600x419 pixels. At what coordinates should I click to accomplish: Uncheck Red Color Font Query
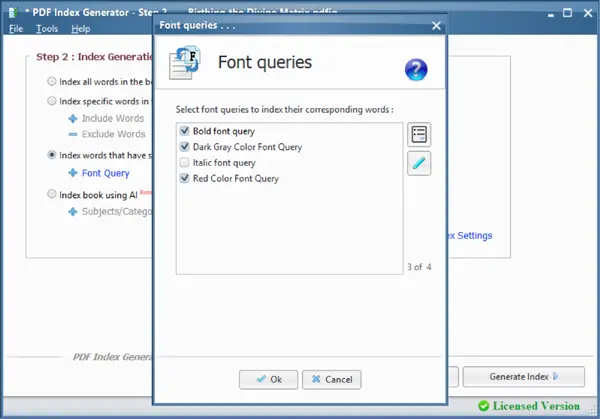click(184, 178)
